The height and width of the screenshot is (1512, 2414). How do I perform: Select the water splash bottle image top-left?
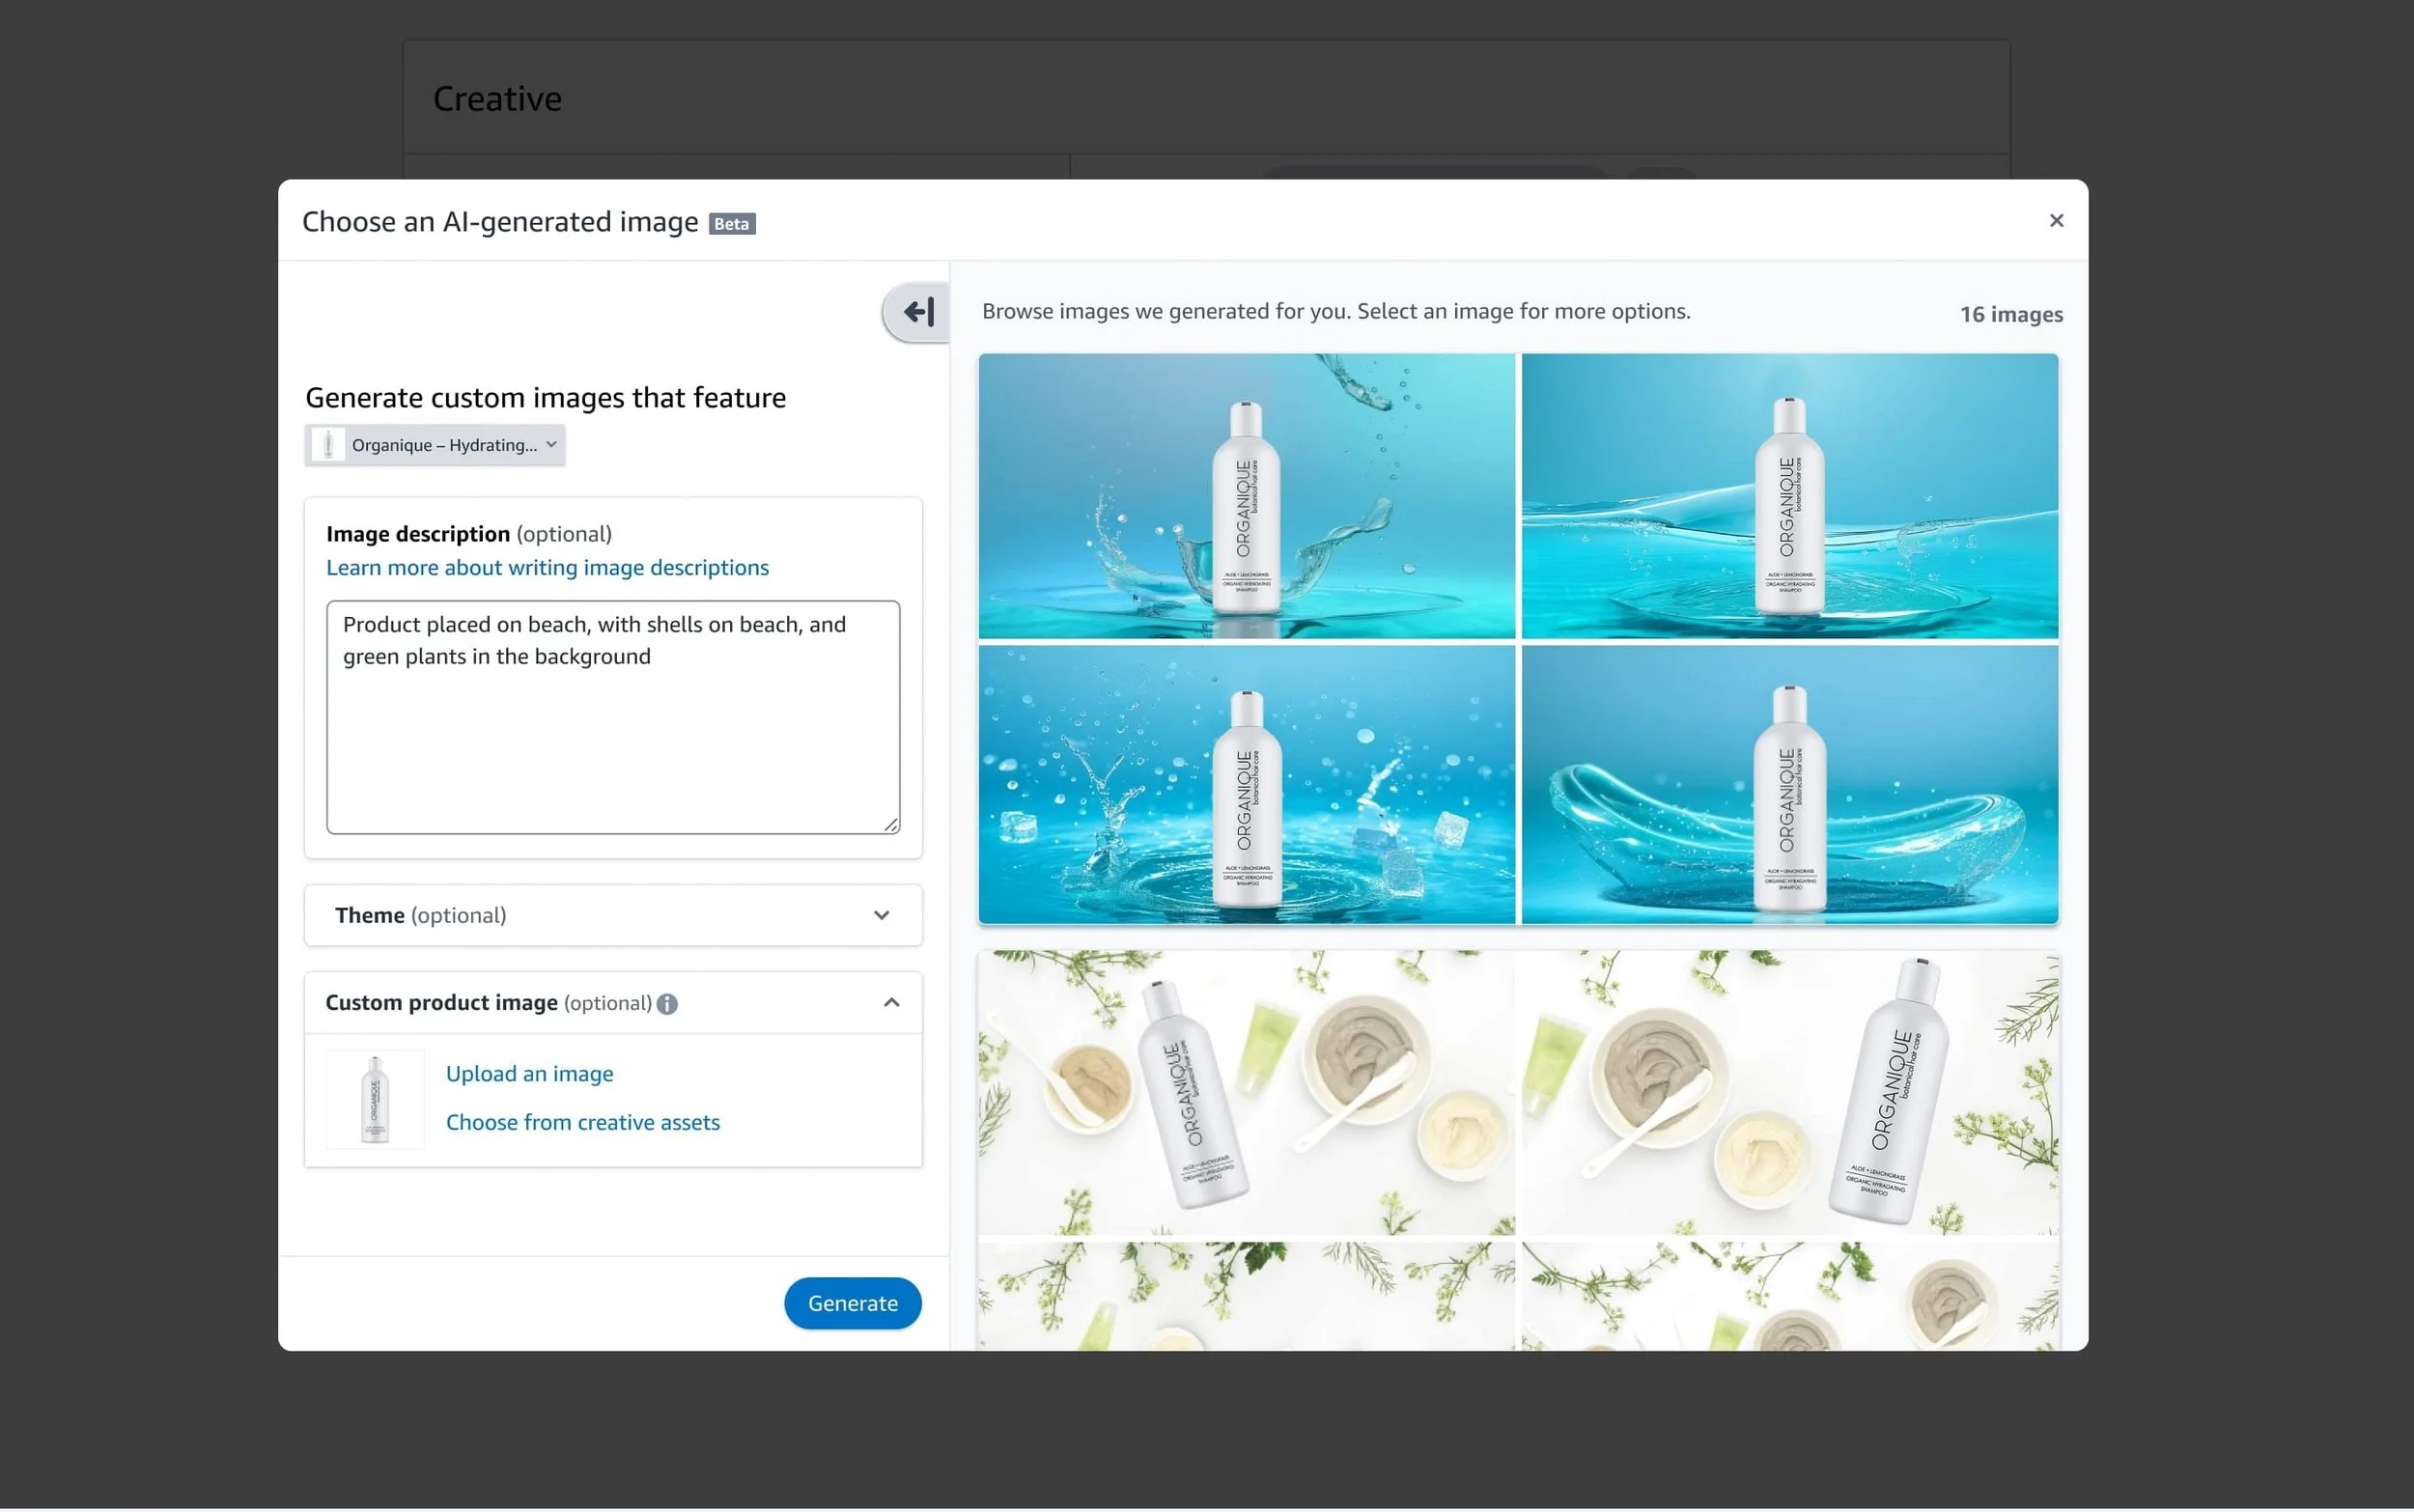click(x=1245, y=496)
